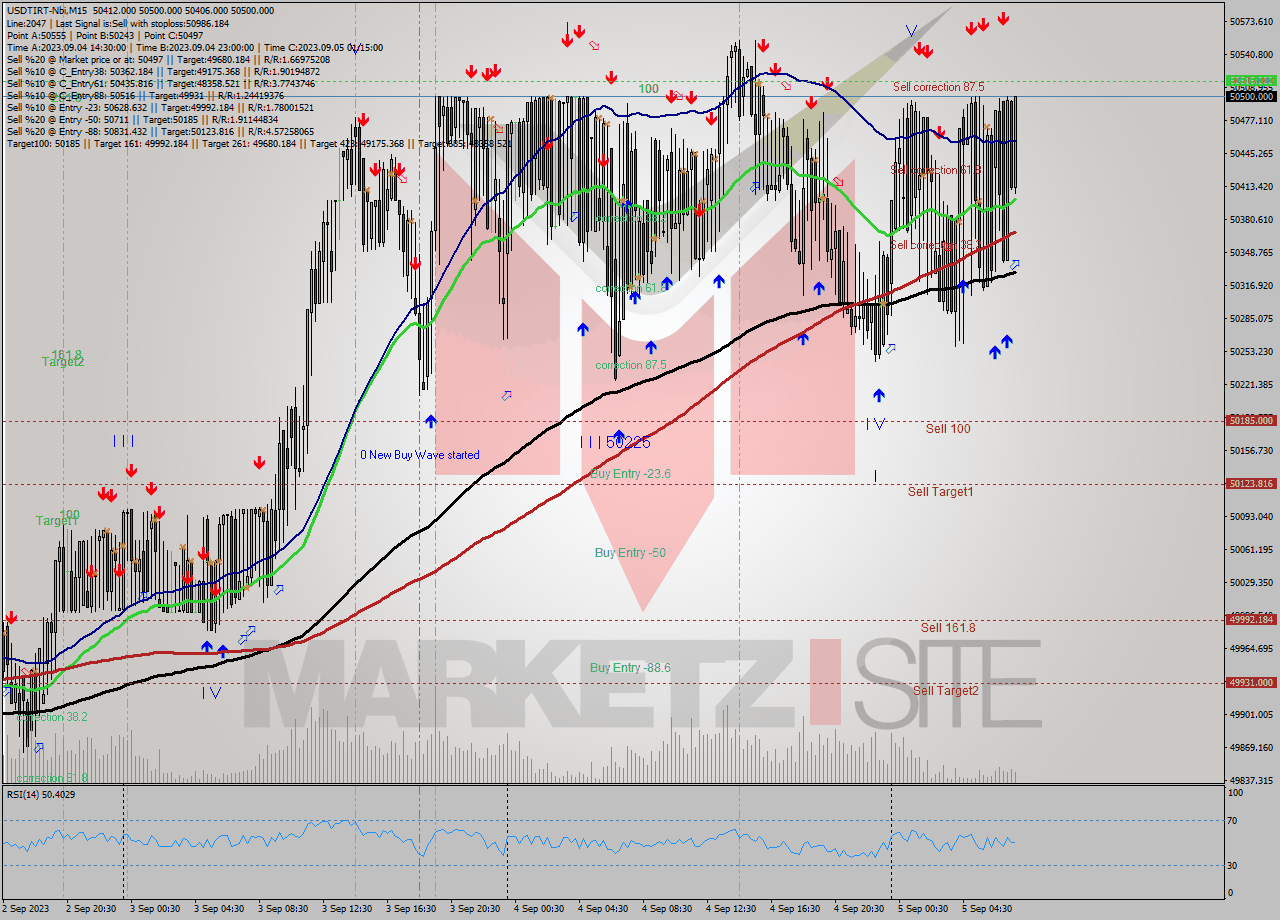The width and height of the screenshot is (1280, 920).
Task: Click the 'Buy Entry -88.6' label
Action: (630, 667)
